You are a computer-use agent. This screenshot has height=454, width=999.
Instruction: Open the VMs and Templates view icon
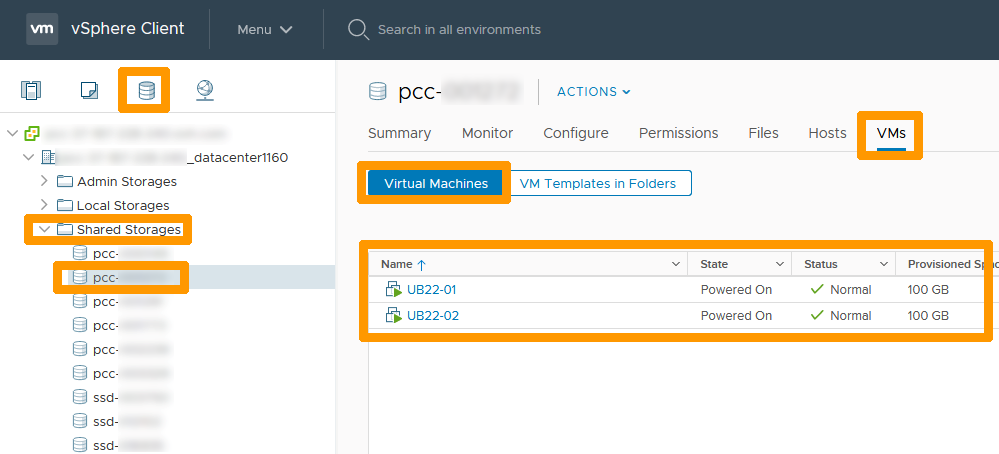(89, 91)
